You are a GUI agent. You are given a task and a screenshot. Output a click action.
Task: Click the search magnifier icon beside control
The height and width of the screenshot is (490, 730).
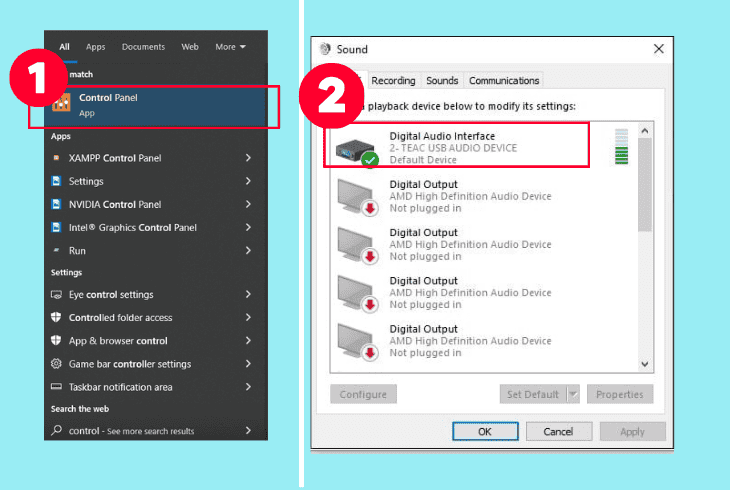click(56, 430)
